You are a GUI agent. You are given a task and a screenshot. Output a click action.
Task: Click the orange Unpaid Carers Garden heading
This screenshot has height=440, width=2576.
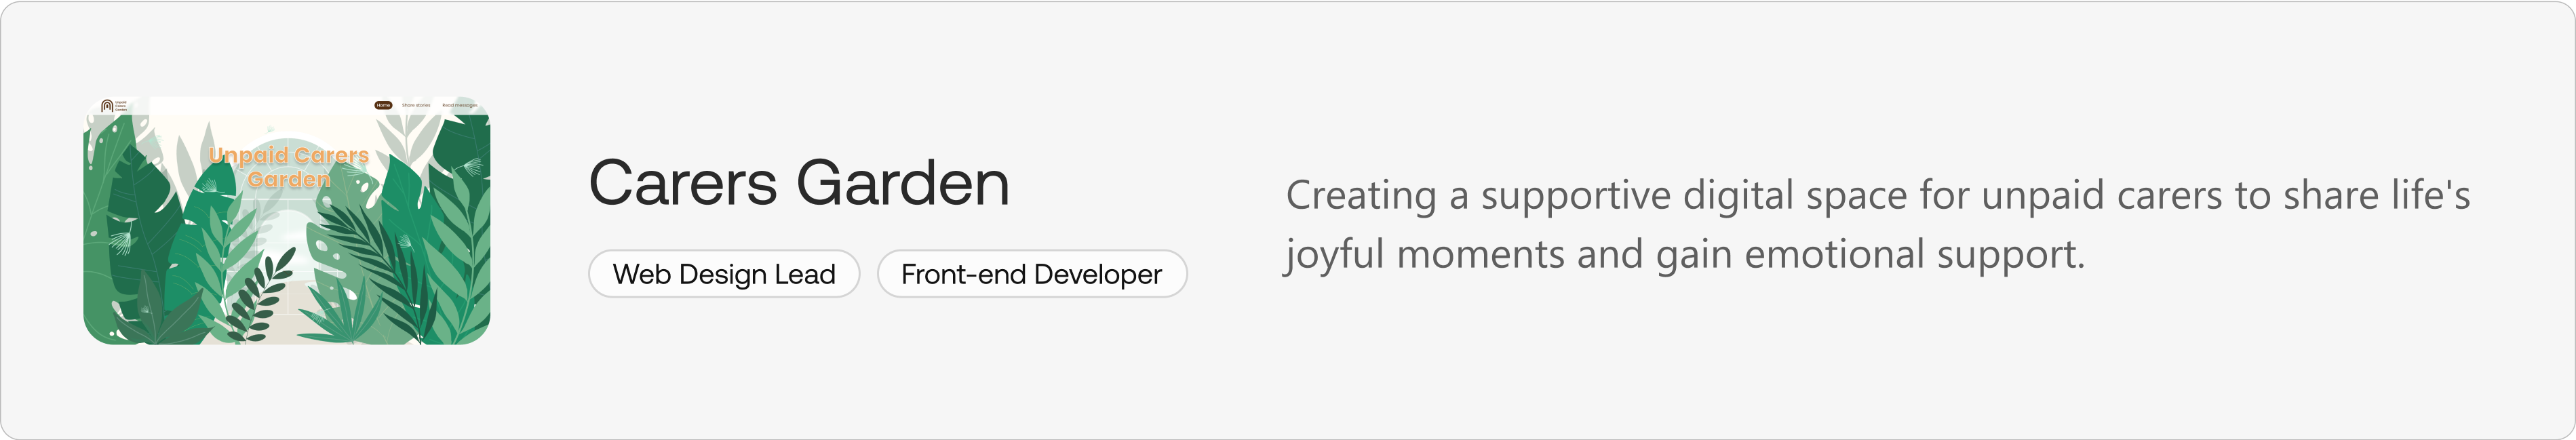[289, 167]
